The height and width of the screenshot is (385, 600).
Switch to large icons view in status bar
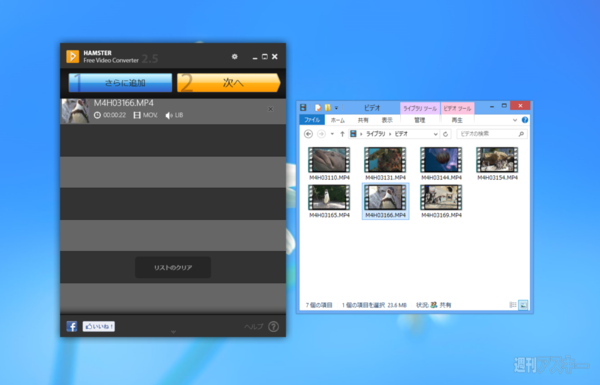pyautogui.click(x=523, y=305)
